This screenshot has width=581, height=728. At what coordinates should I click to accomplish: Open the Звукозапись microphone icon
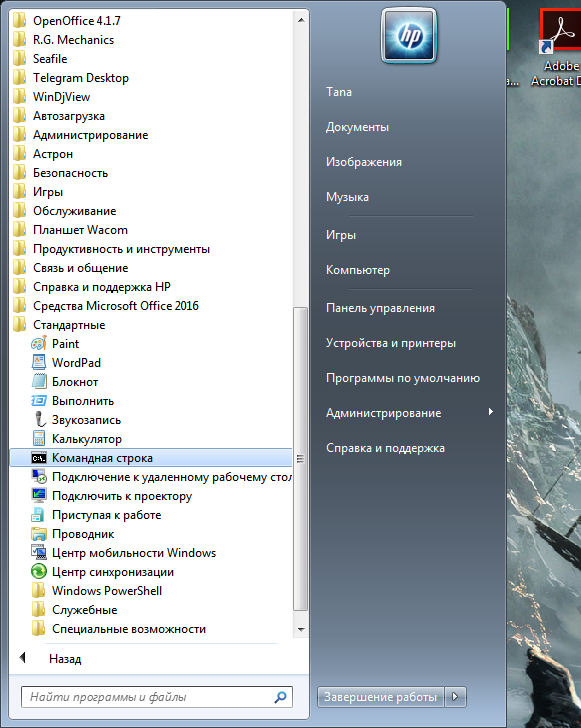coord(39,420)
